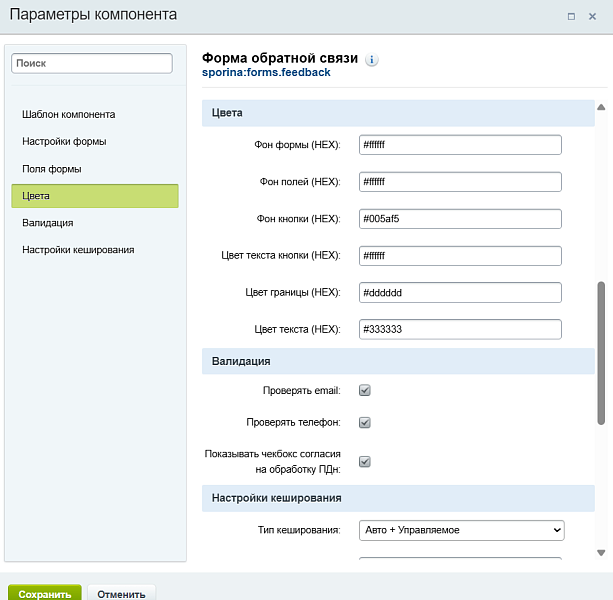
Task: Toggle the Проверять email checkbox
Action: pos(365,390)
